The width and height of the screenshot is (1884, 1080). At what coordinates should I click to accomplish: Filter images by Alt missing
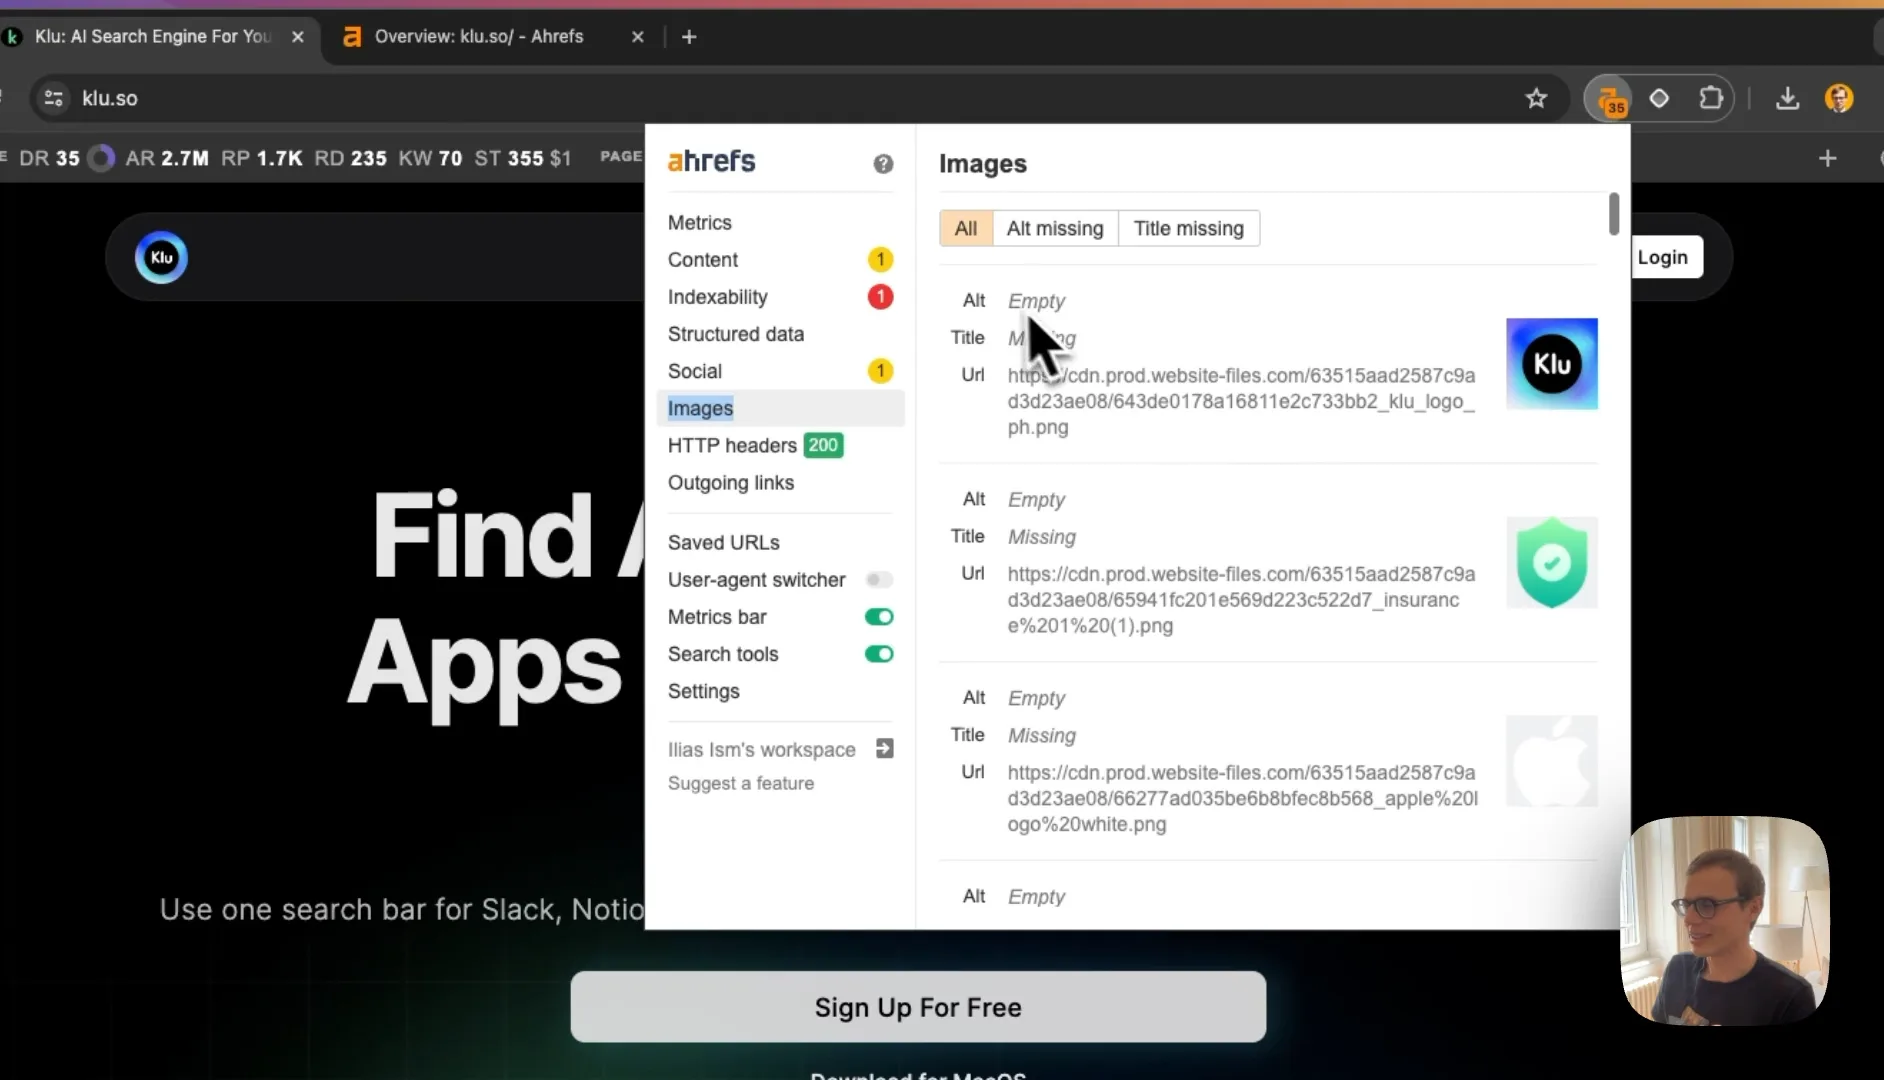(x=1055, y=228)
